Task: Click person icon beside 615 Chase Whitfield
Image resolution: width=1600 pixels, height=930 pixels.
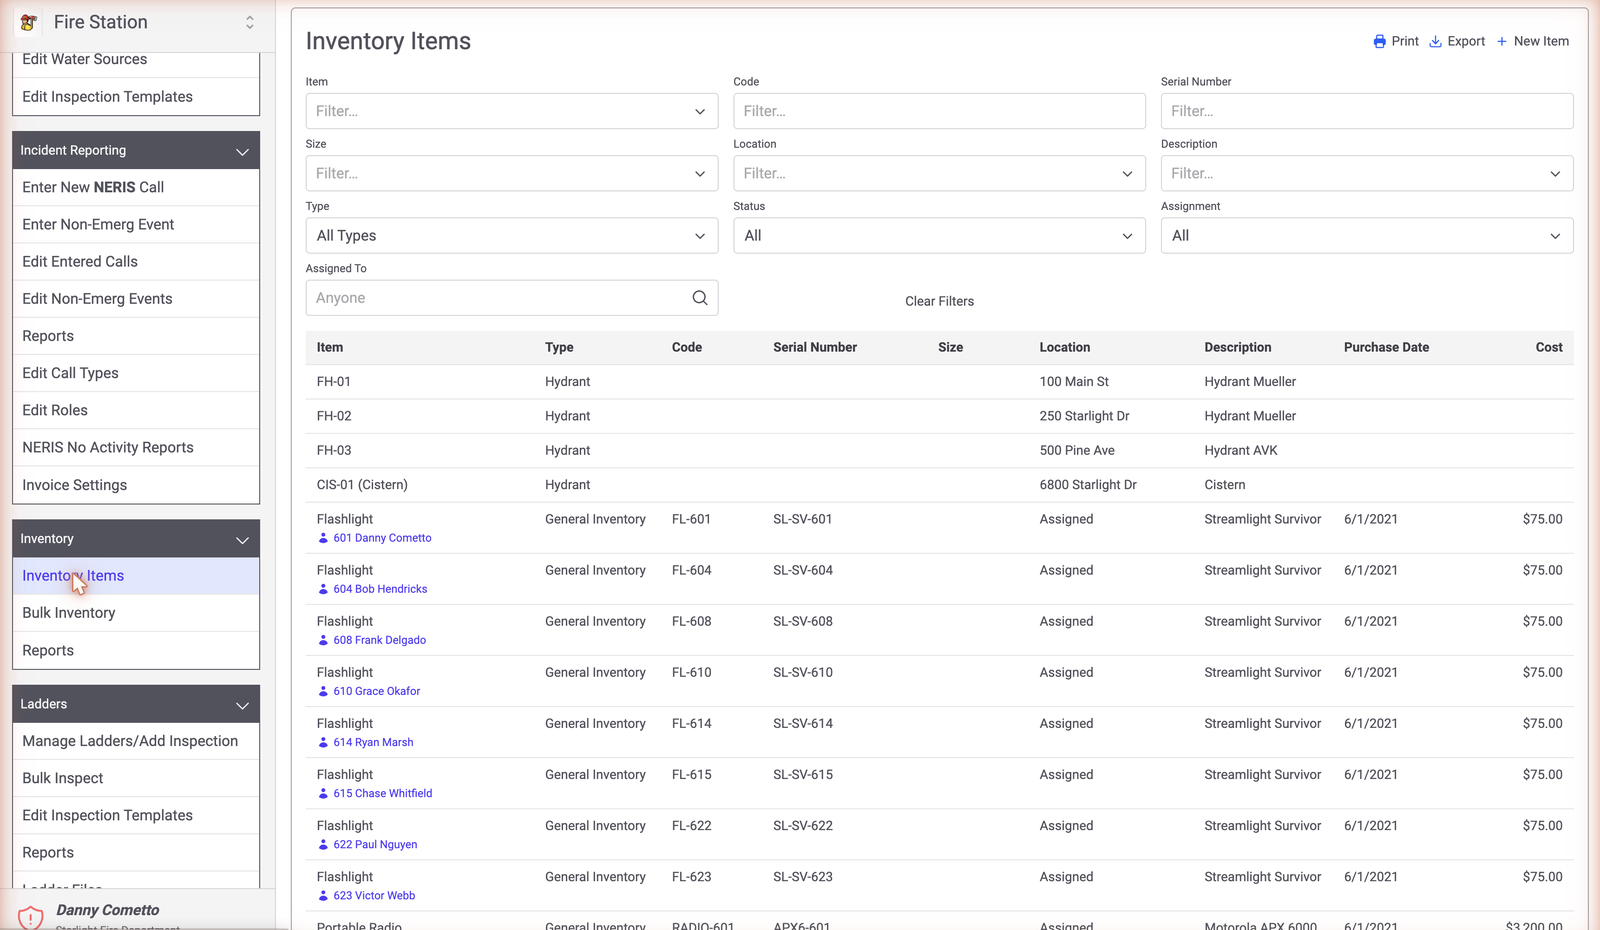Action: 323,793
